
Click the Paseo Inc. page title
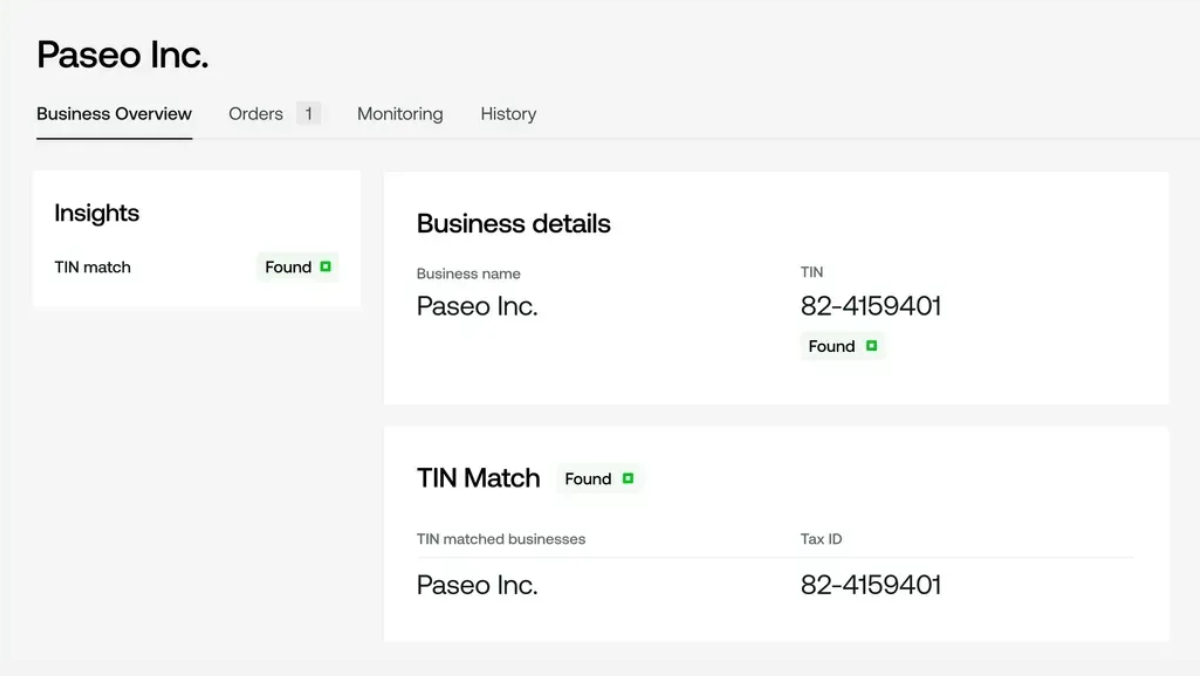click(x=123, y=55)
